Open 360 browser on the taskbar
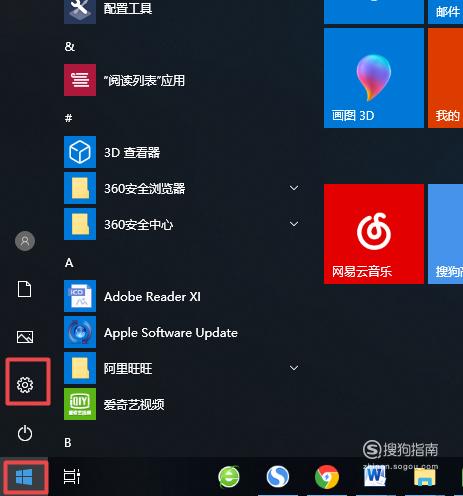 pyautogui.click(x=229, y=477)
